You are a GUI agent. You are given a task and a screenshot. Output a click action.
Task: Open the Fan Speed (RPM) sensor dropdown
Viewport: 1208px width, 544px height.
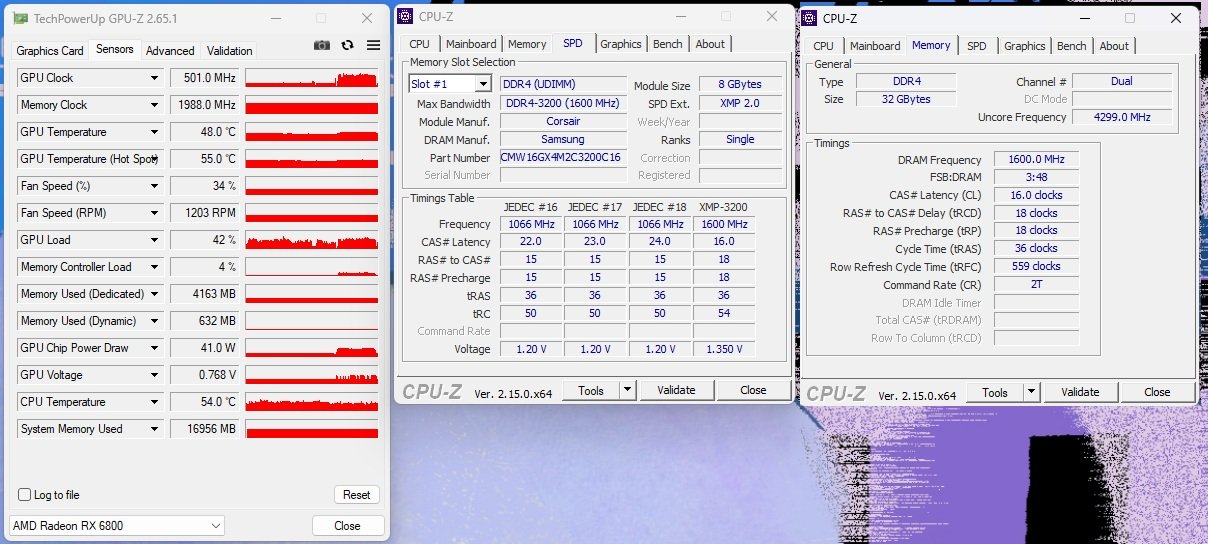[154, 213]
